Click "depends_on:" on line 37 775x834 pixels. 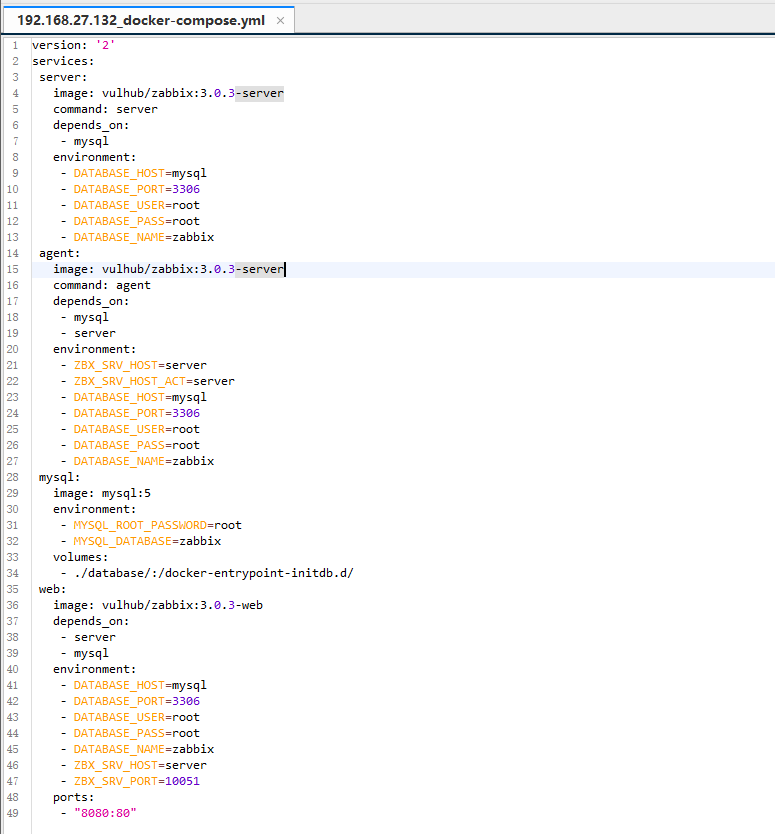pyautogui.click(x=91, y=621)
